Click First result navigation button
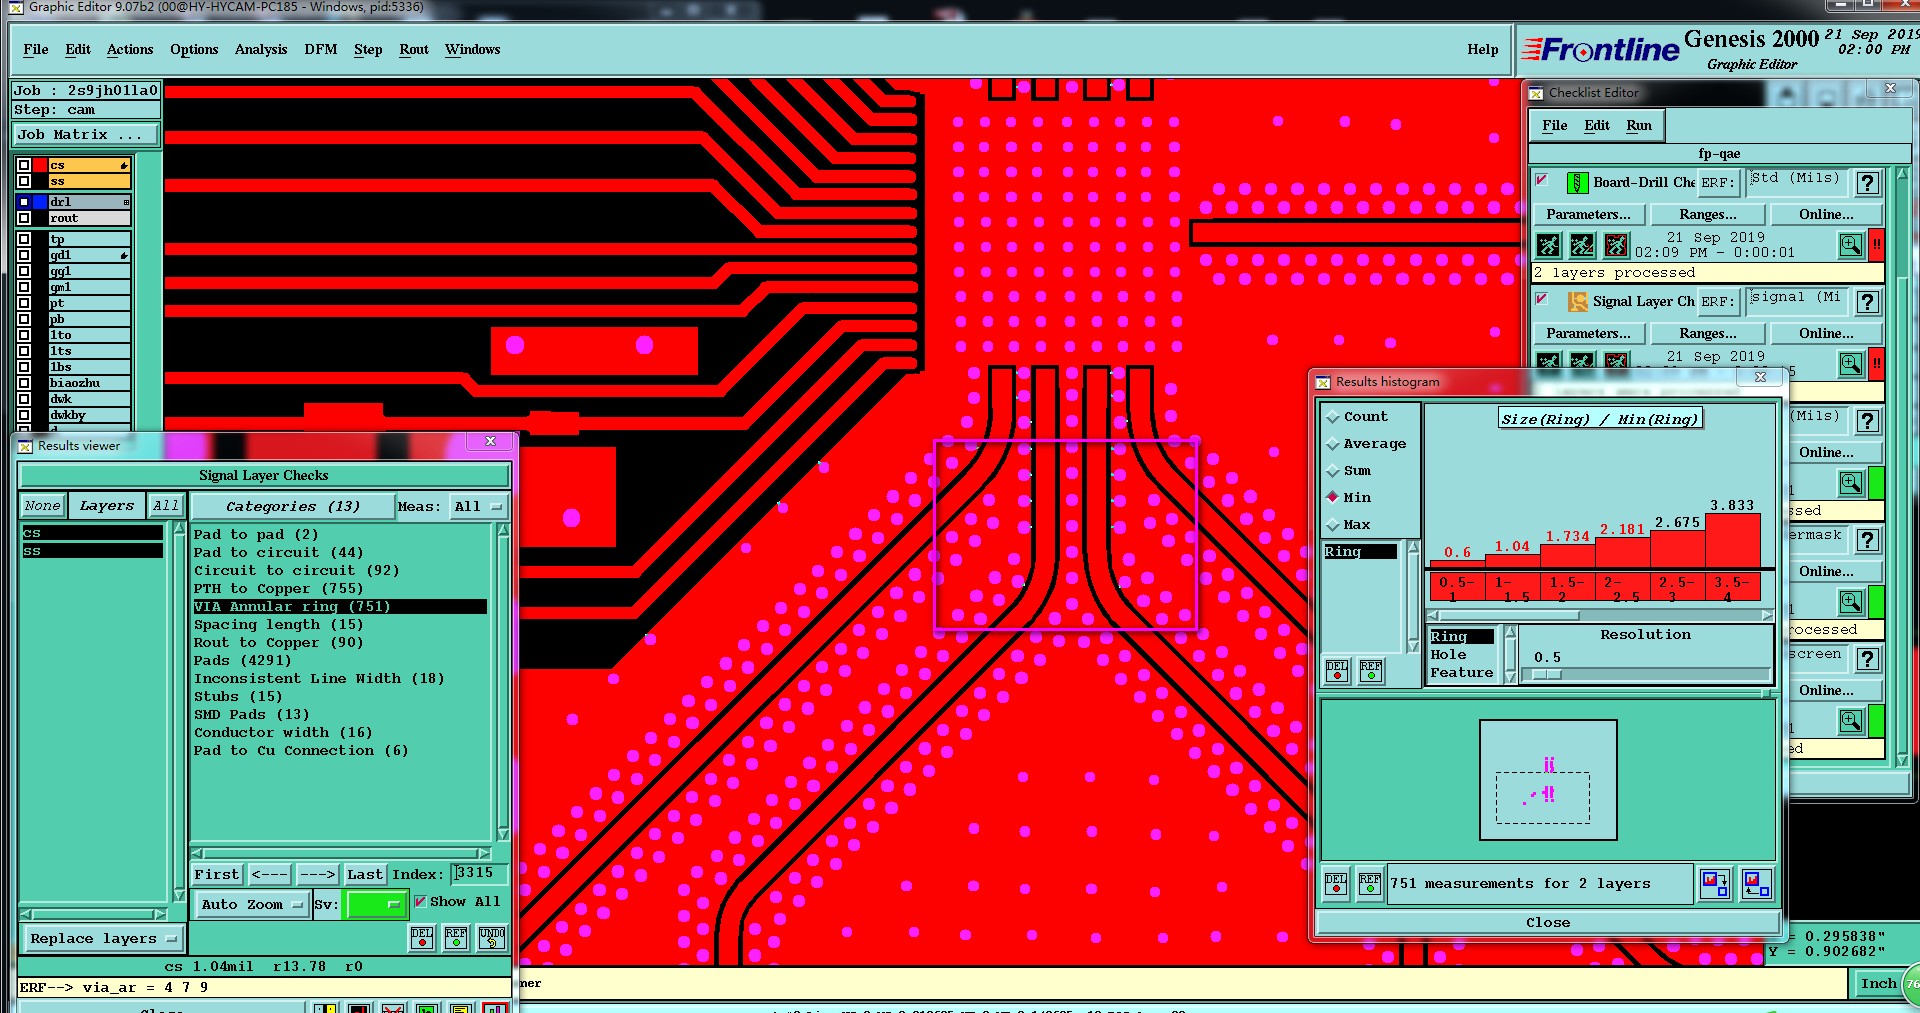1920x1013 pixels. coord(217,874)
